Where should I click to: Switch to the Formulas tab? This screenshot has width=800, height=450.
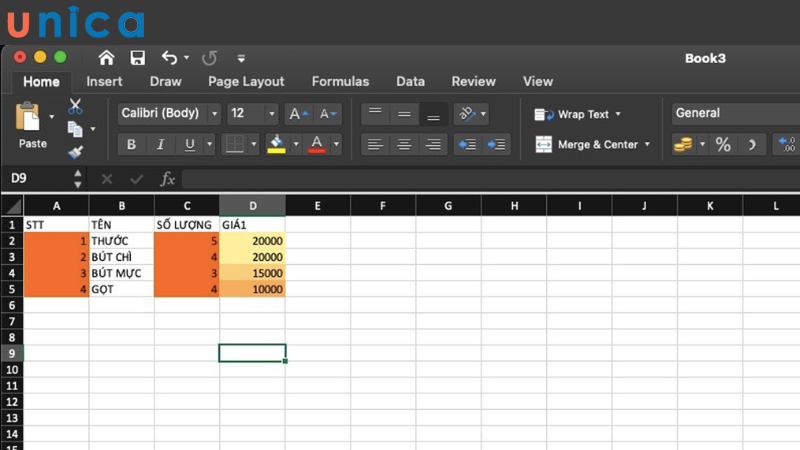coord(340,82)
